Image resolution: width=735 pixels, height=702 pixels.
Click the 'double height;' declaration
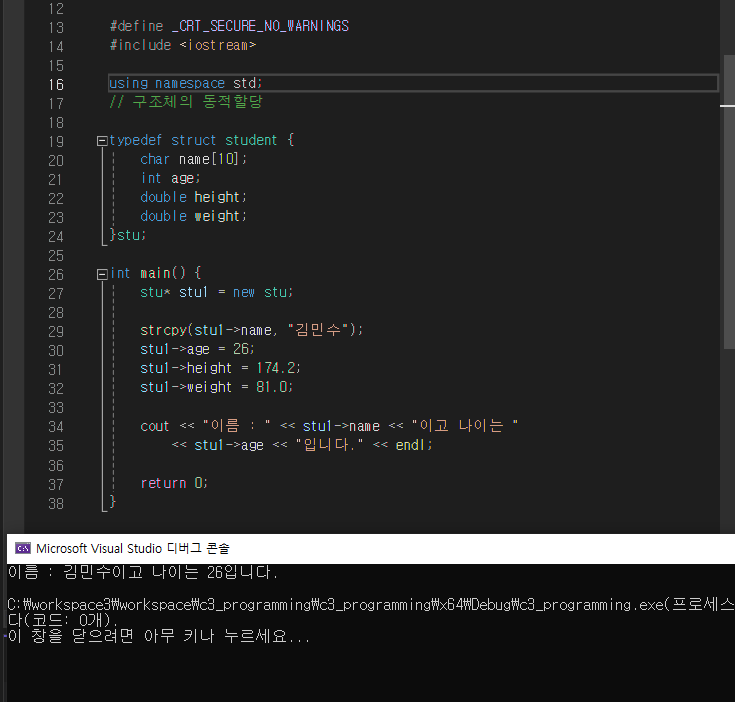pos(193,197)
